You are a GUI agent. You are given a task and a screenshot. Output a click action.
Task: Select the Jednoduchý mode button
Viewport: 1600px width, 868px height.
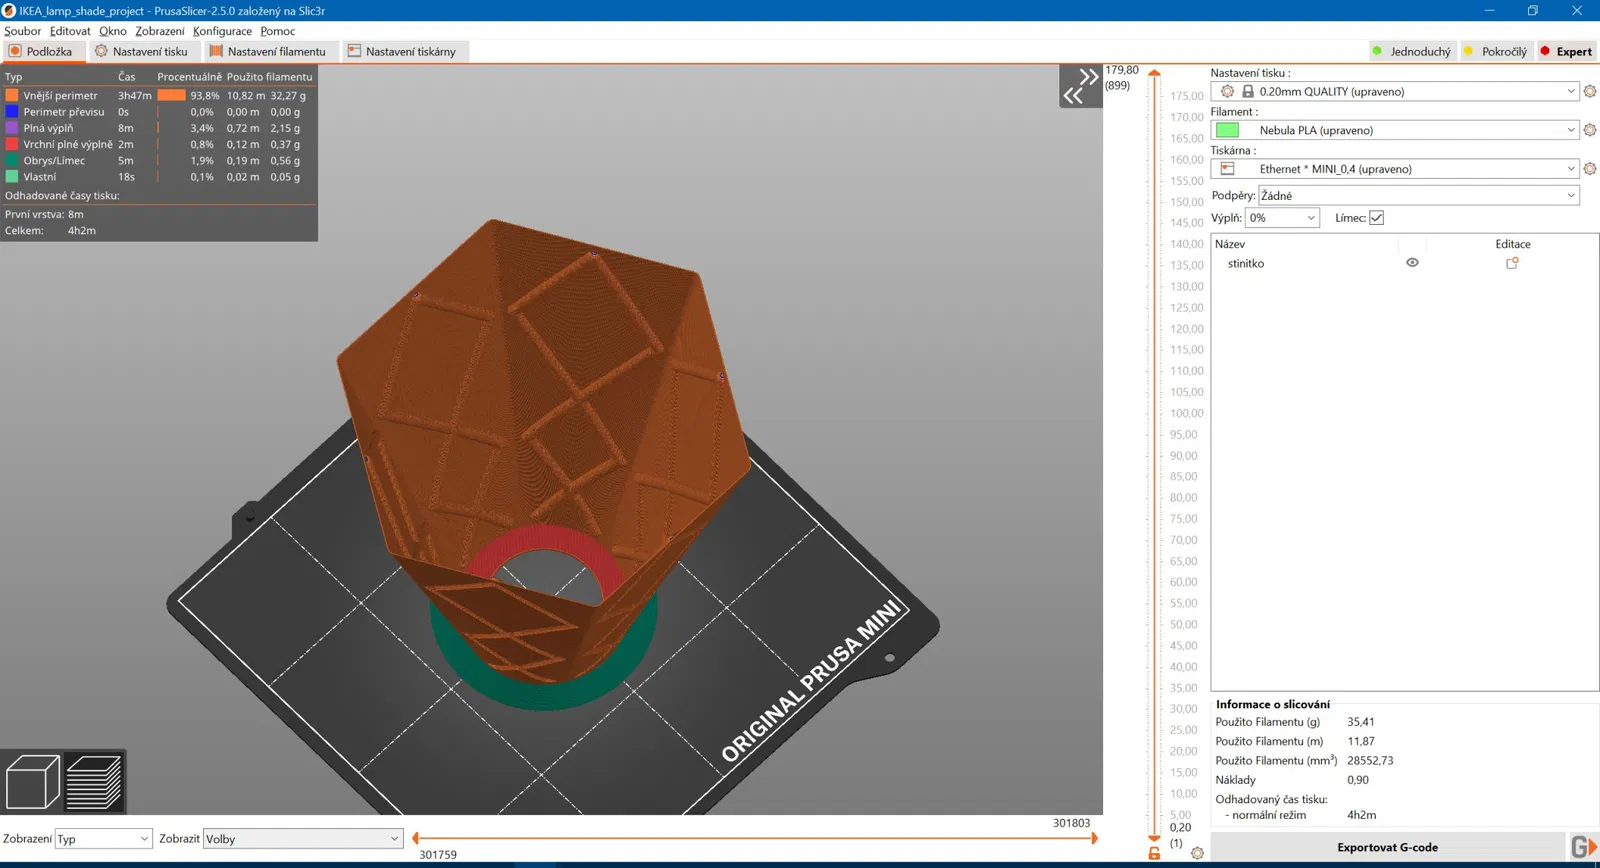(1411, 51)
